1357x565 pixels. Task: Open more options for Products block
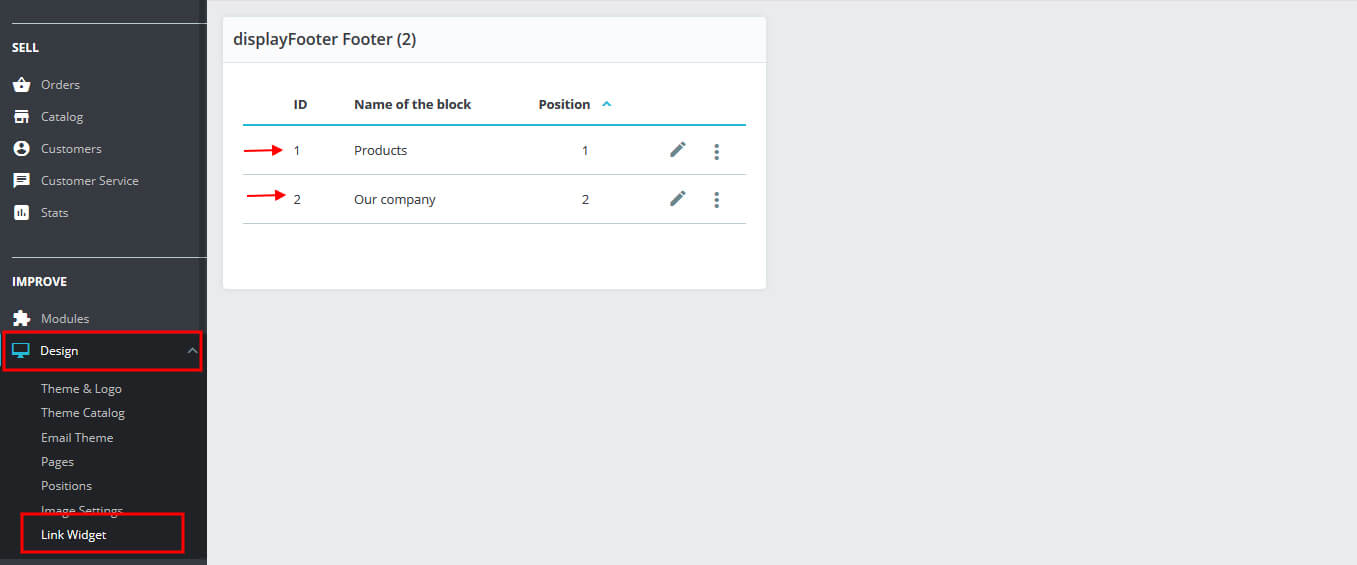717,151
